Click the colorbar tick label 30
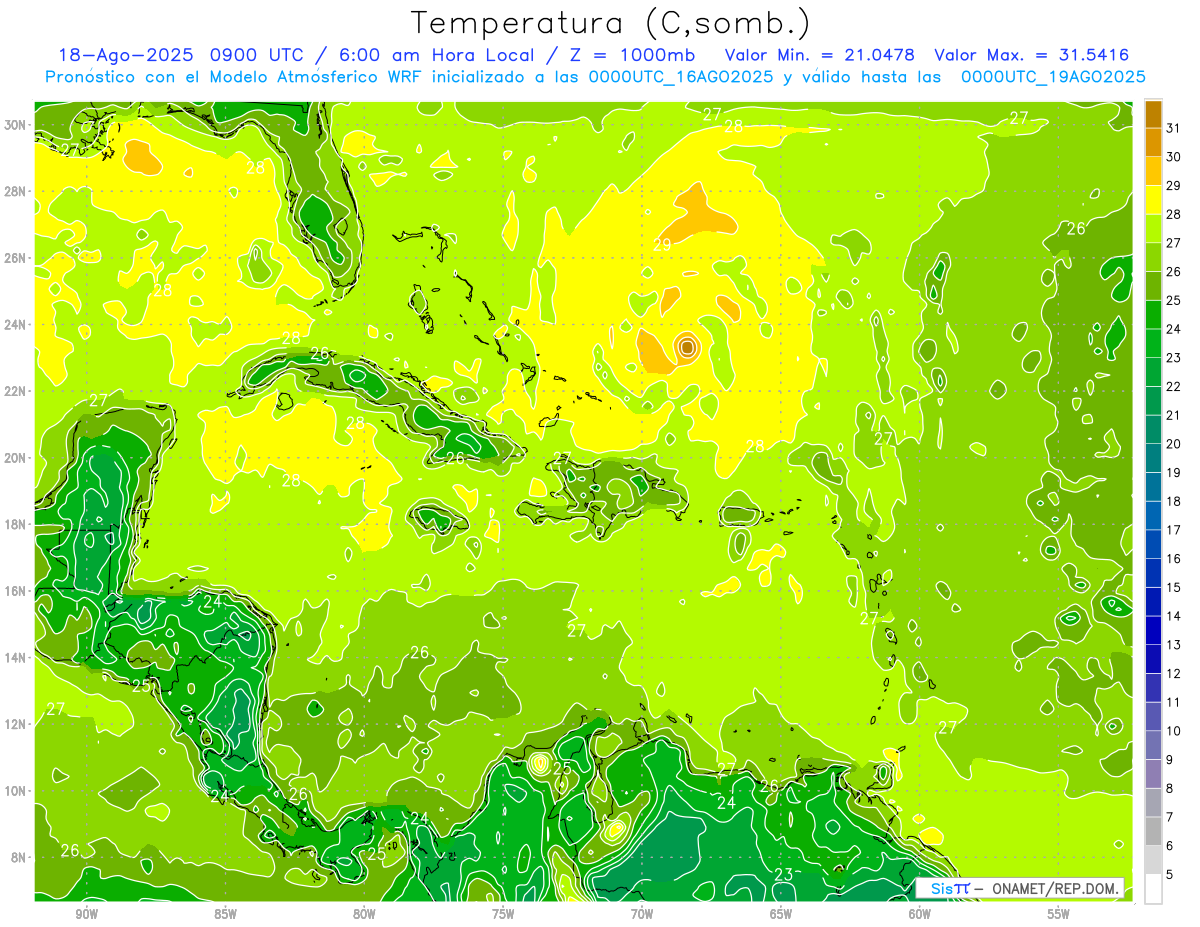The image size is (1200, 927). (1174, 156)
